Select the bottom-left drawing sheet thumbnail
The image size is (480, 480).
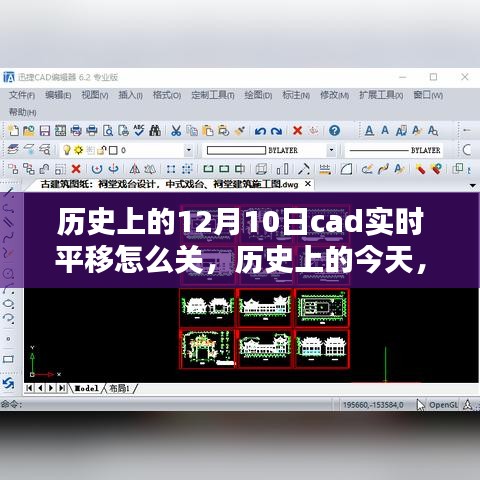click(207, 348)
